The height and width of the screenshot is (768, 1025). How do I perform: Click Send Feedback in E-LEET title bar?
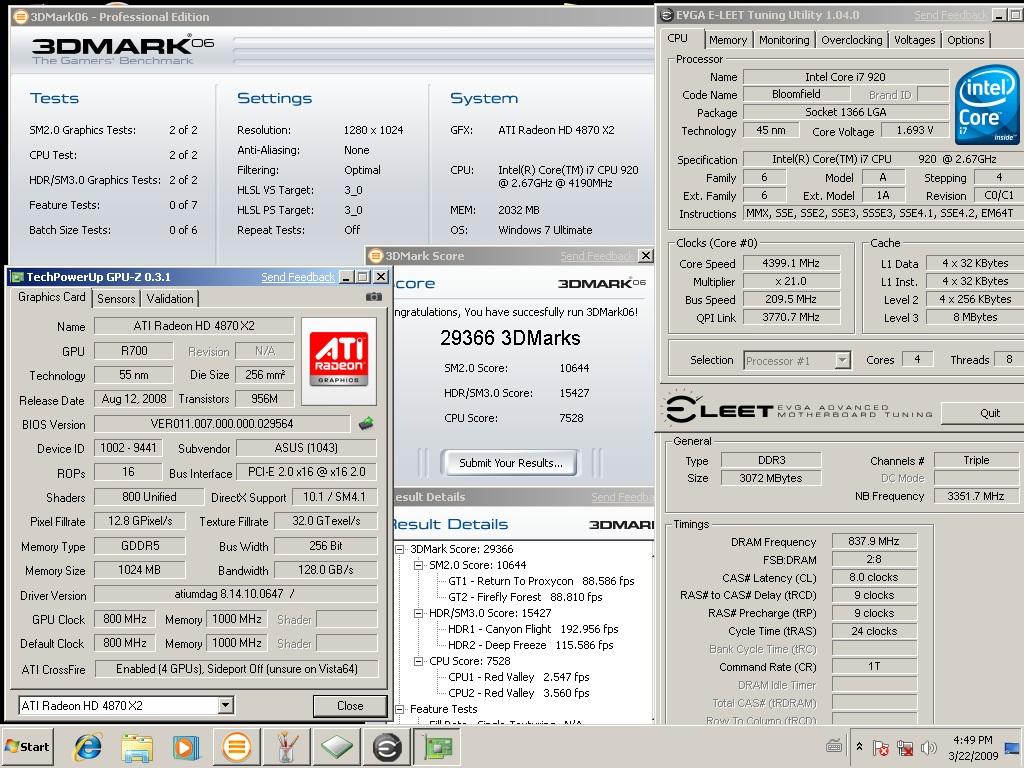click(x=950, y=15)
